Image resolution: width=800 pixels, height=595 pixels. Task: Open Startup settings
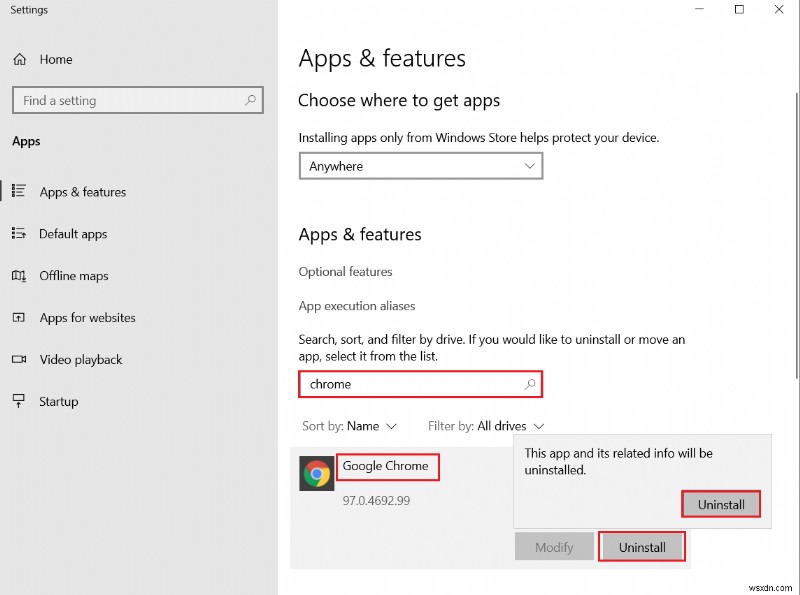pos(63,402)
